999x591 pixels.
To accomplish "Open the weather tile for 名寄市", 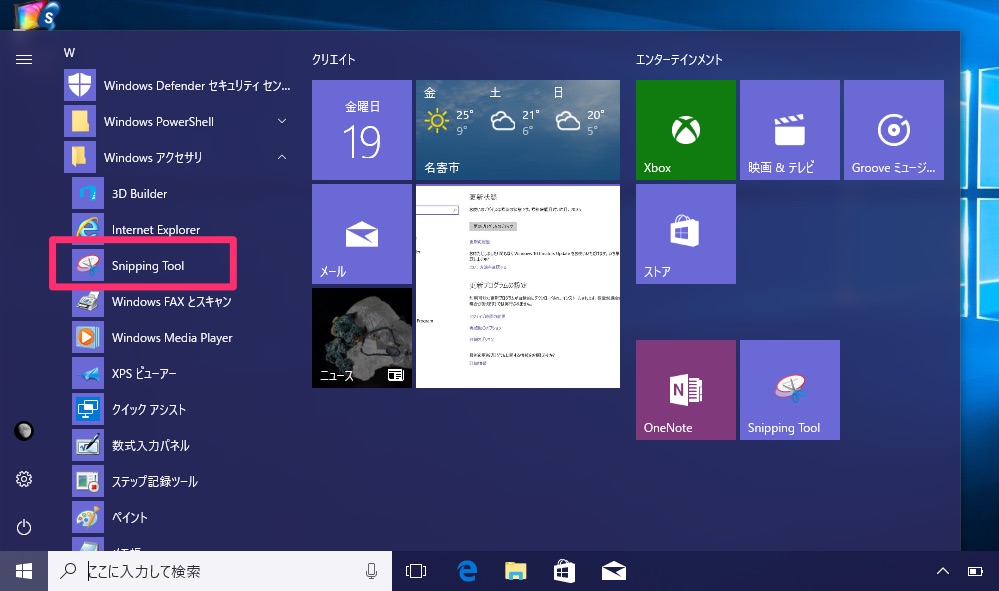I will pyautogui.click(x=518, y=130).
